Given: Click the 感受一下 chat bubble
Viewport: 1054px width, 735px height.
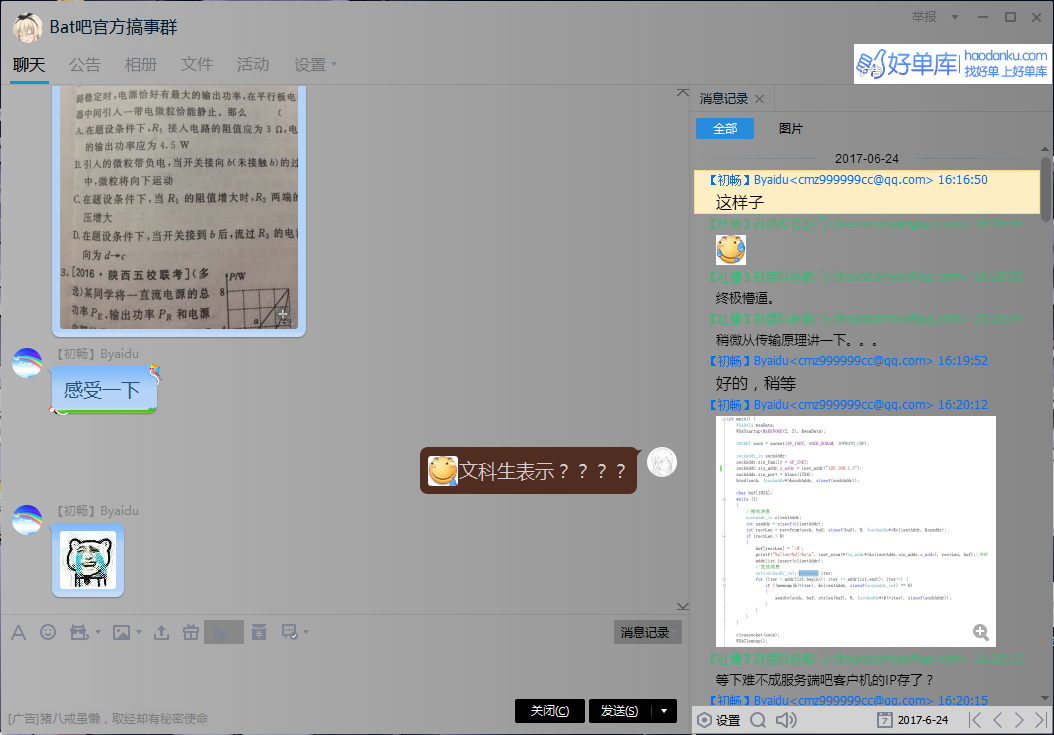Looking at the screenshot, I should (104, 389).
